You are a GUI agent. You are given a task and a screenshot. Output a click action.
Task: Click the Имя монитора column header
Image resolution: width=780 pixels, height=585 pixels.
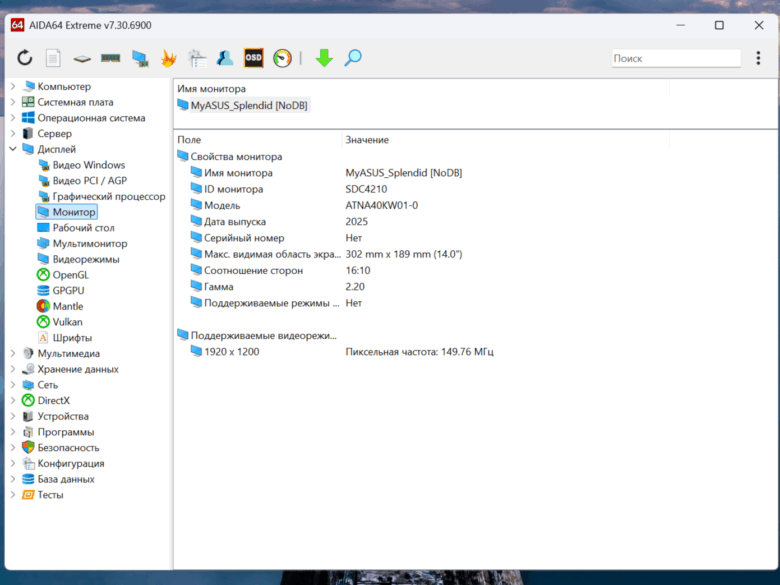(211, 89)
